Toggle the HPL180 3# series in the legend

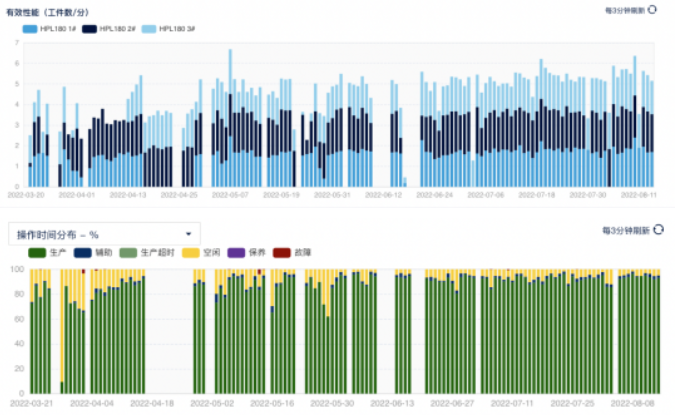(168, 29)
